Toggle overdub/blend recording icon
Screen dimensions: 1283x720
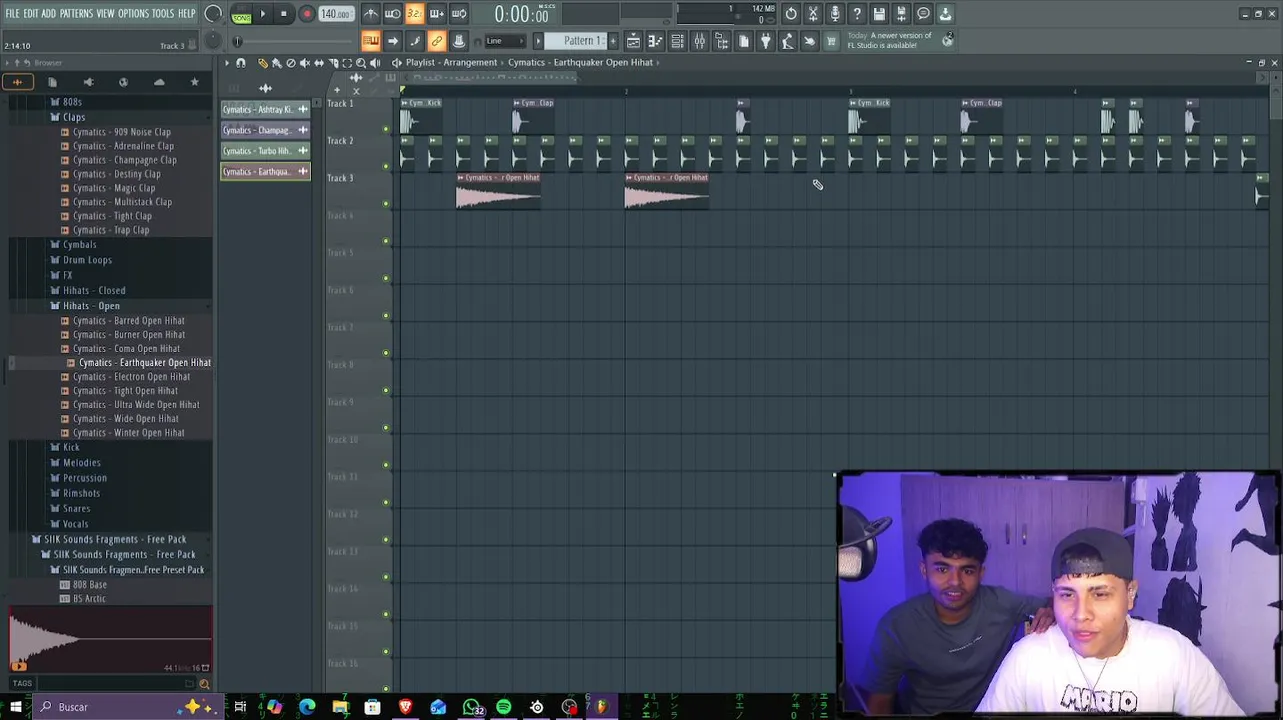pyautogui.click(x=436, y=14)
